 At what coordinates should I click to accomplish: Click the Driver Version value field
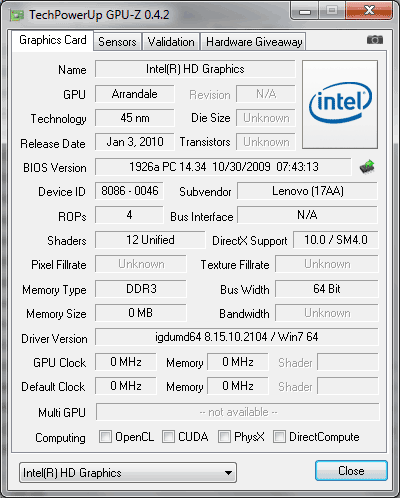click(237, 337)
